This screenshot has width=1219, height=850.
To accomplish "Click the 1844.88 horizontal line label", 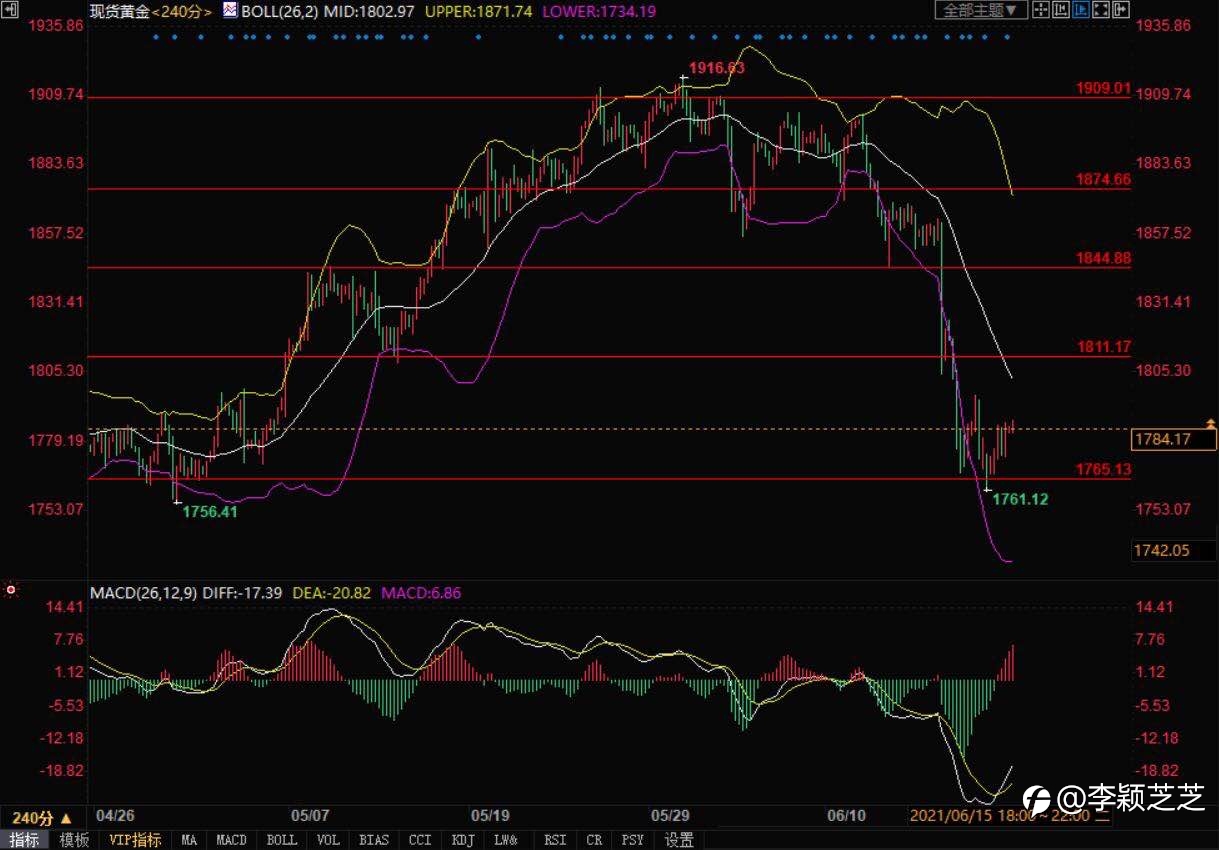I will pyautogui.click(x=1103, y=258).
